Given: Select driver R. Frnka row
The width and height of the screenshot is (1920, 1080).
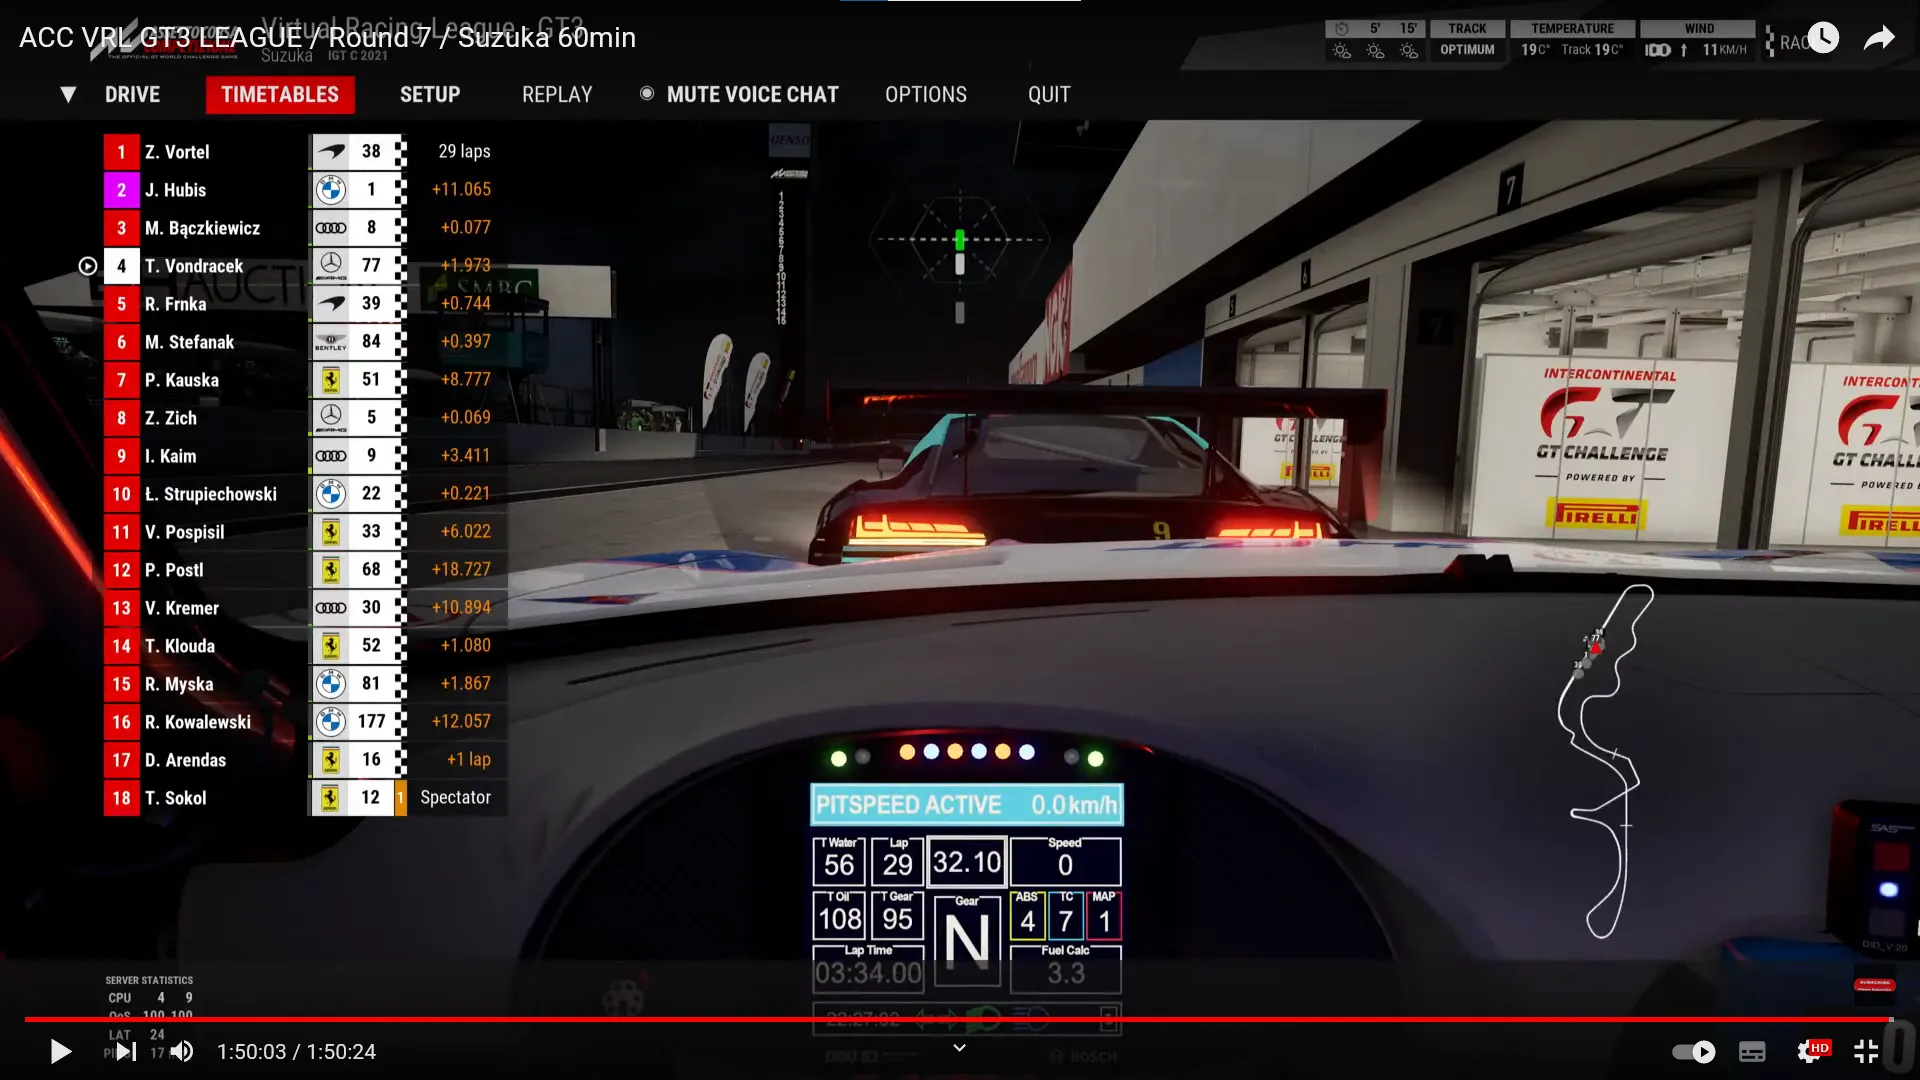Looking at the screenshot, I should 305,304.
